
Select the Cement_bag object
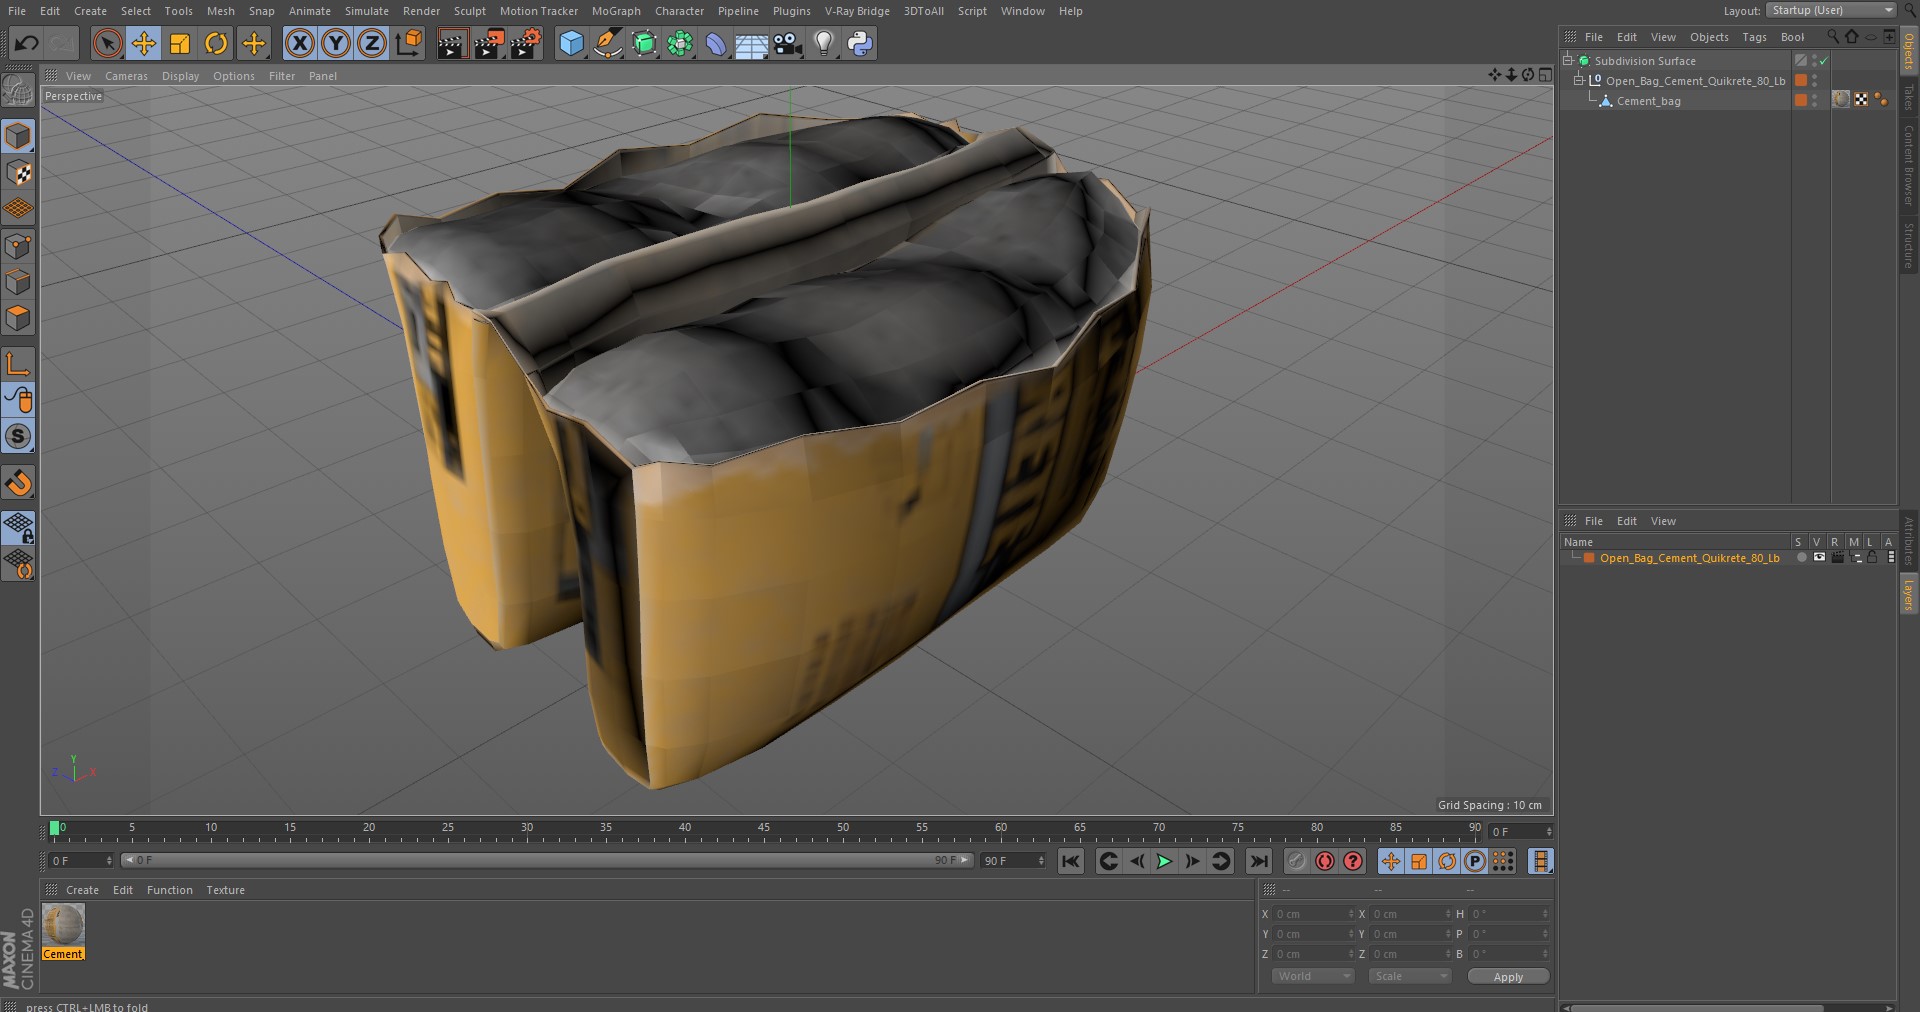(x=1648, y=101)
